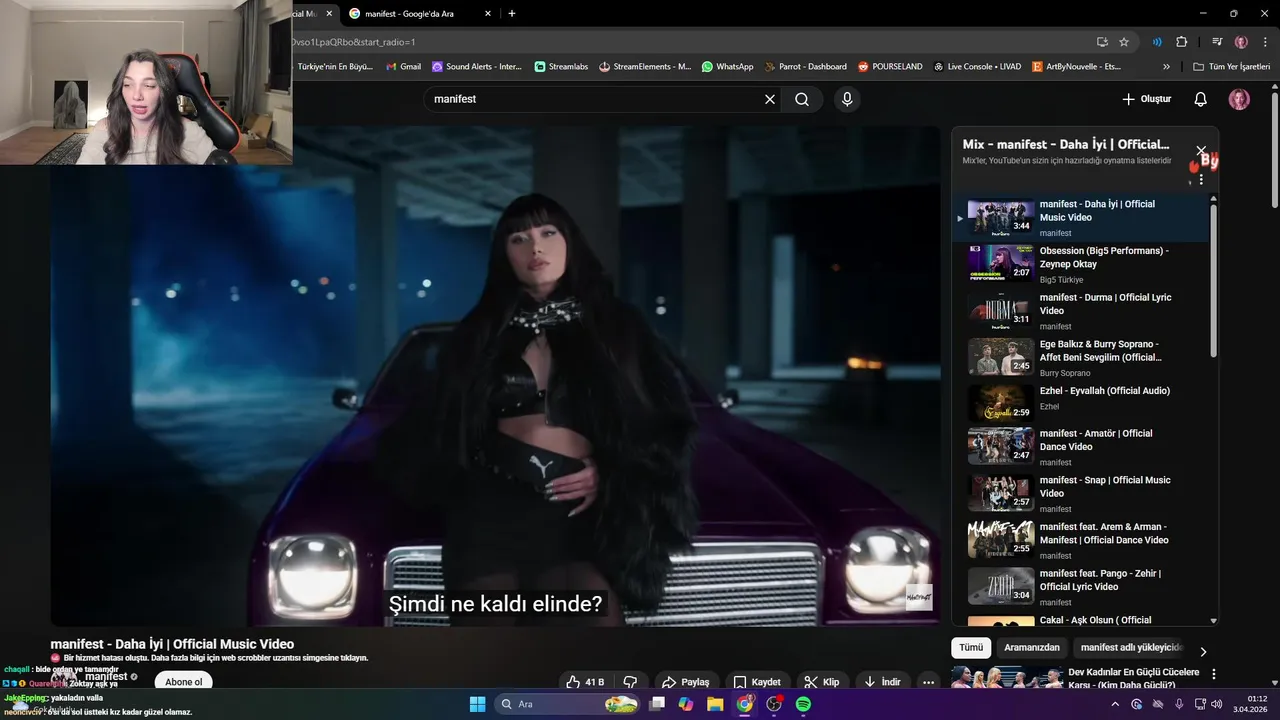Open Copilot from the taskbar
Viewport: 1280px width, 720px height.
point(685,704)
